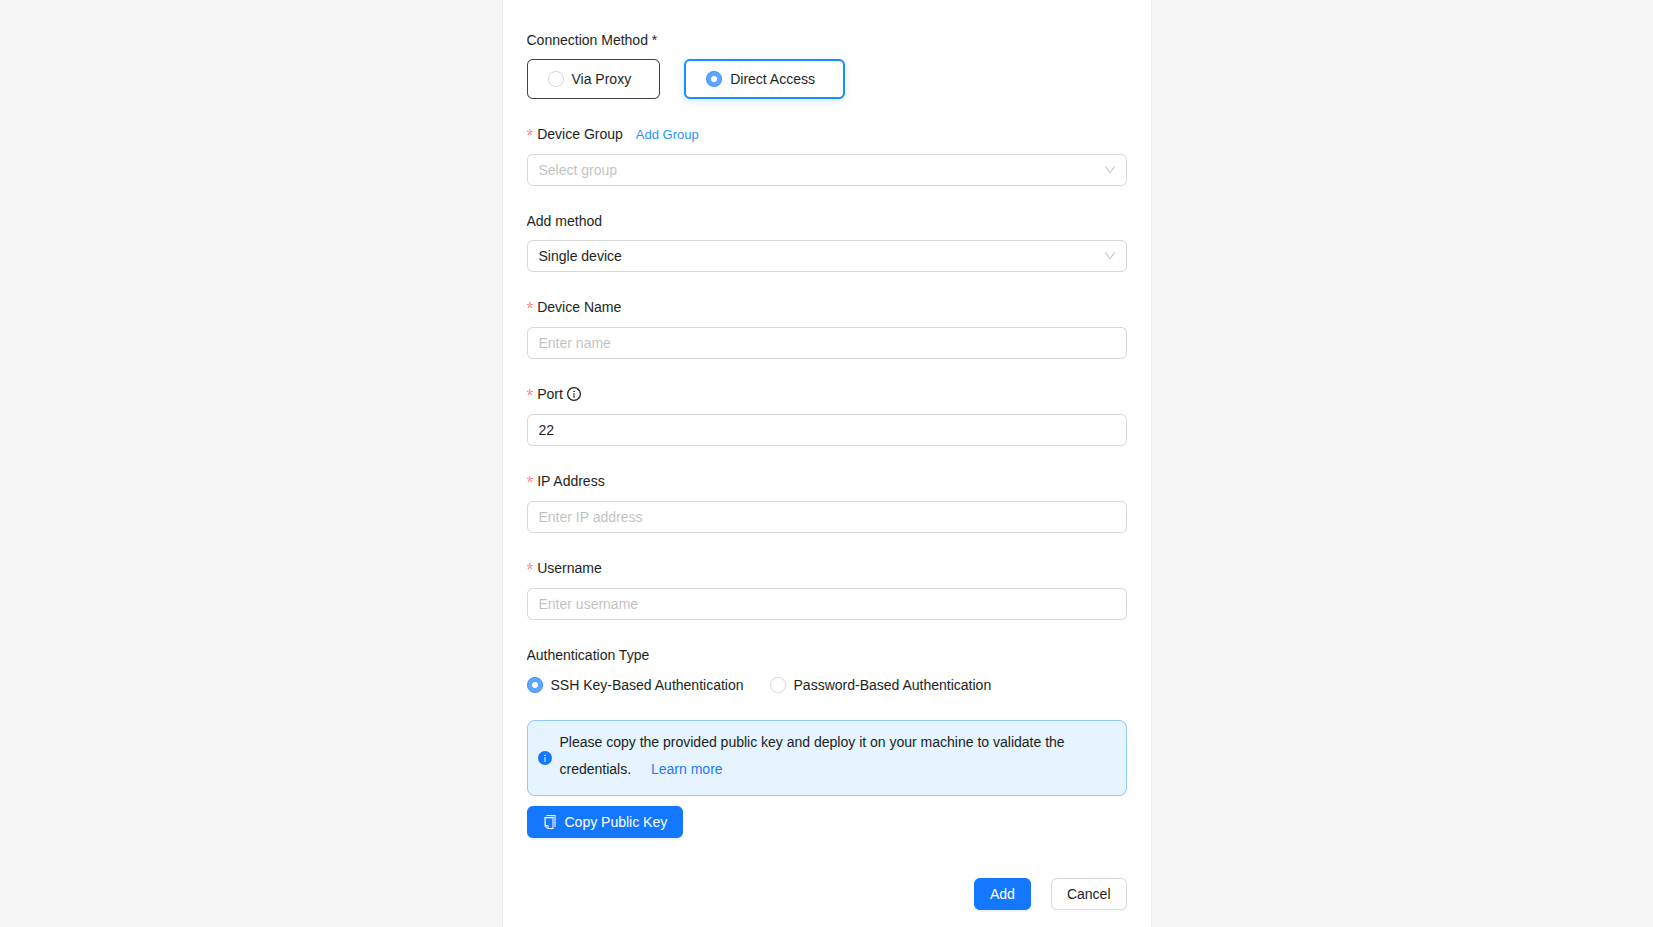
Task: Click the Username text field
Action: (x=826, y=604)
